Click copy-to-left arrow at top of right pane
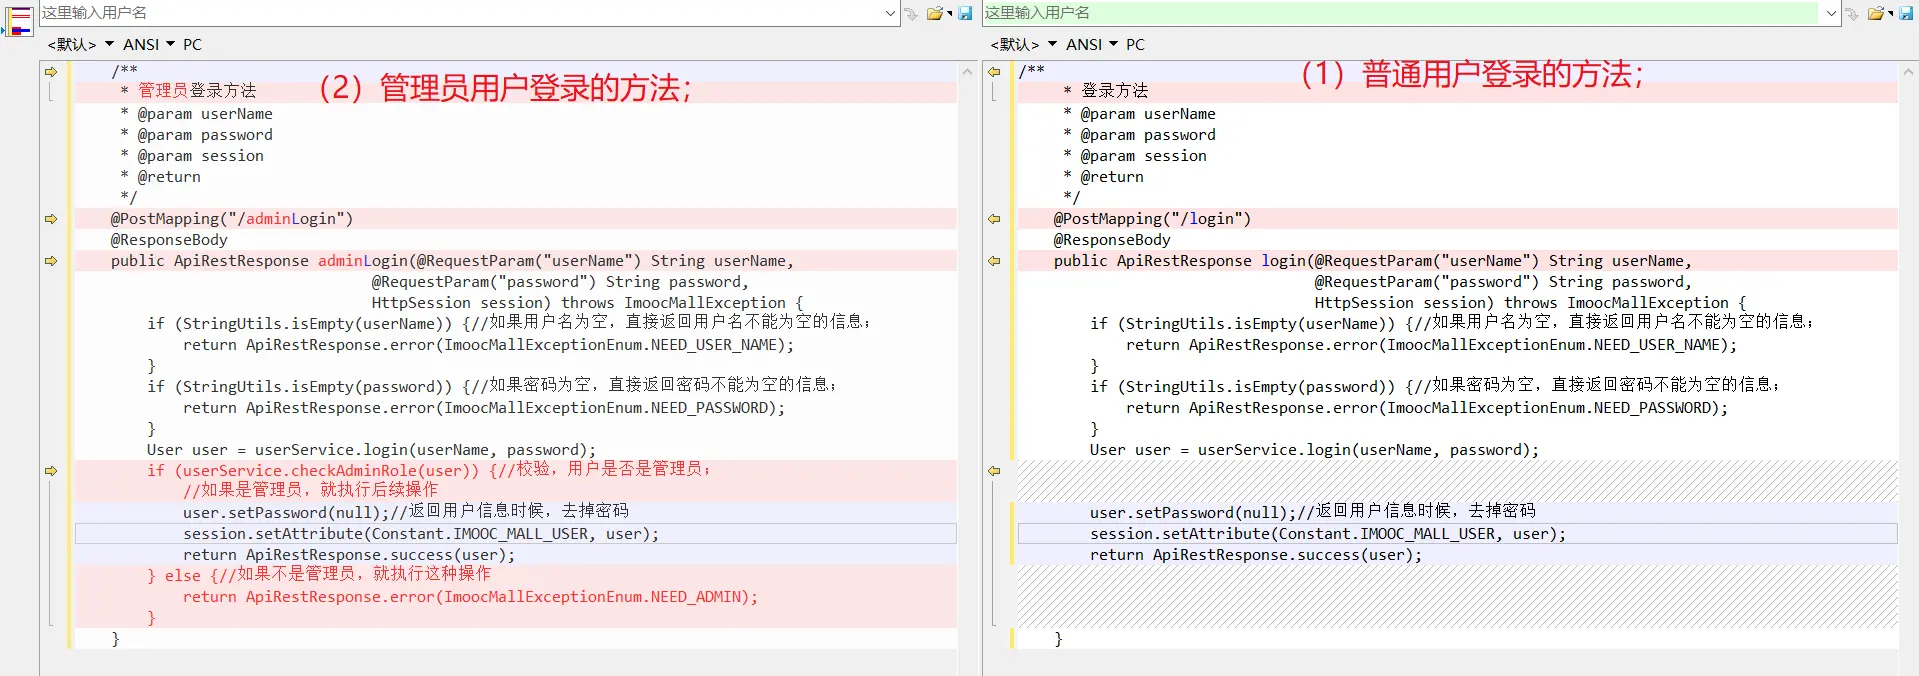 994,72
